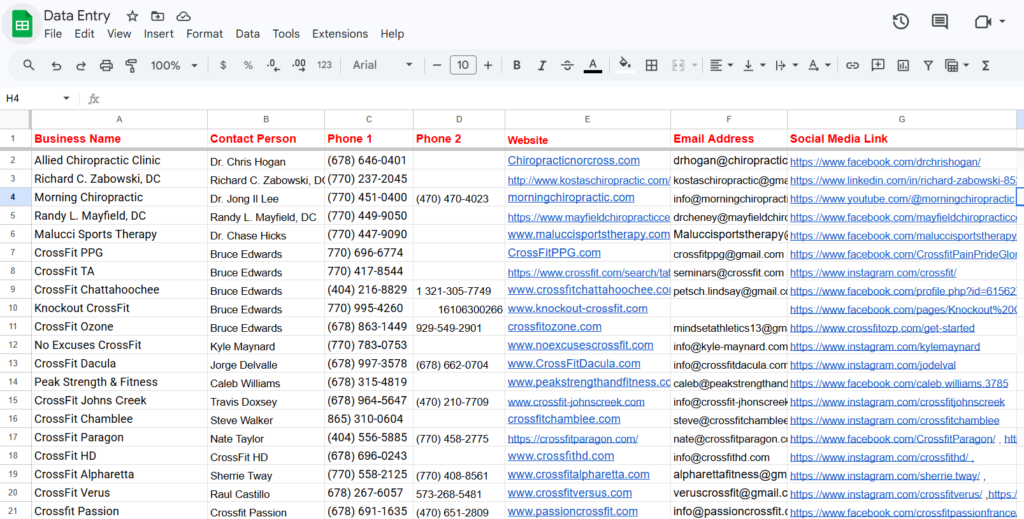Open the Data menu
1024x519 pixels.
(248, 34)
